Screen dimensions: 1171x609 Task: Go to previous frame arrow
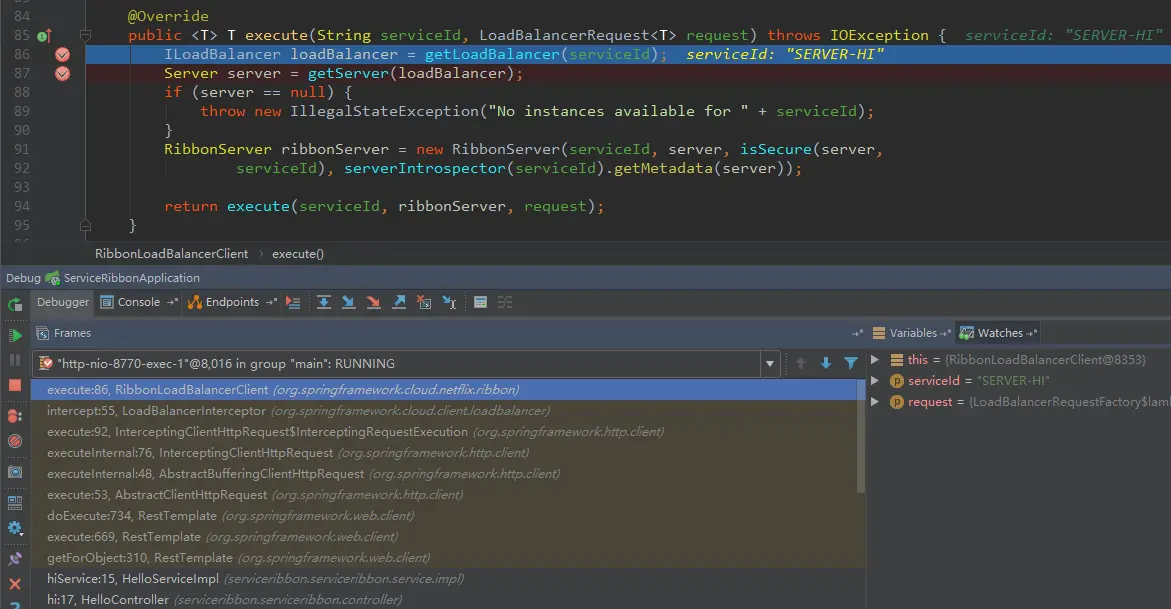[x=801, y=364]
